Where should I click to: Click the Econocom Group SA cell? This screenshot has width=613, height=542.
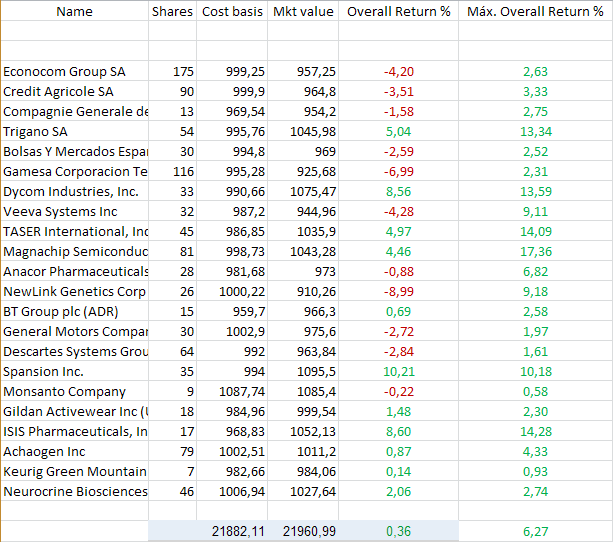pyautogui.click(x=75, y=71)
